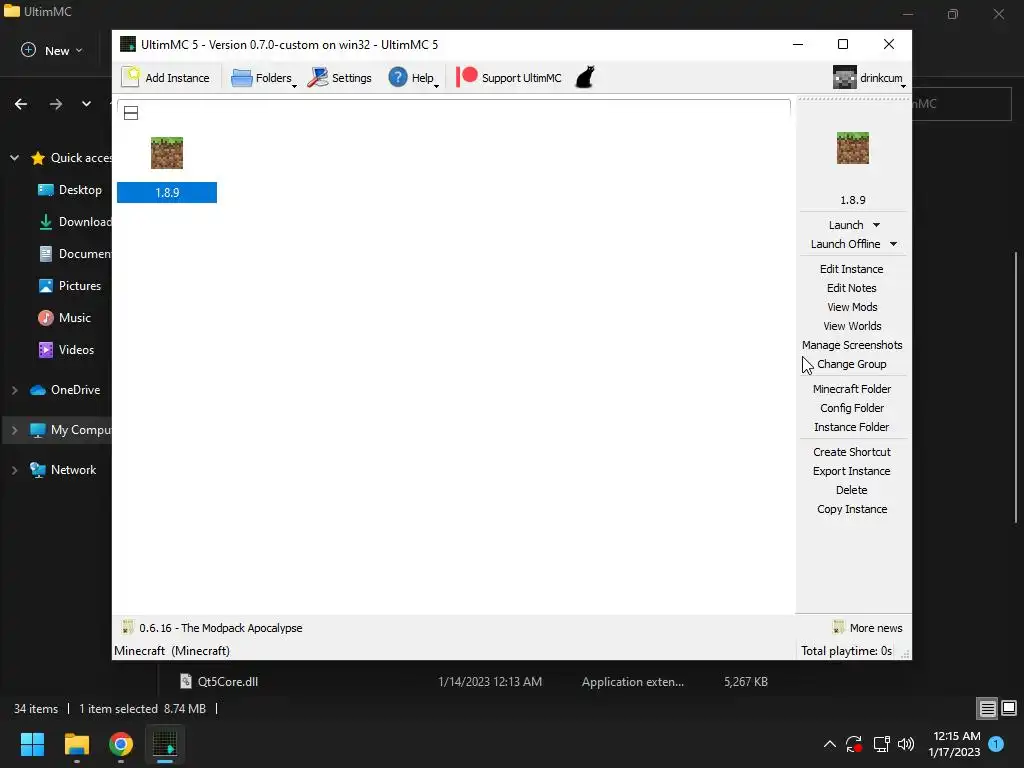The width and height of the screenshot is (1024, 768).
Task: Click the volume speaker tray icon
Action: 906,744
